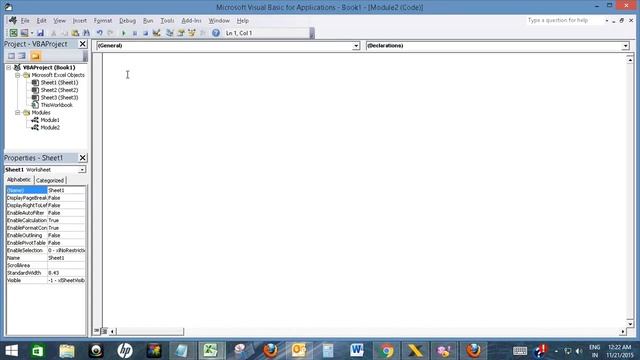Click the Redo arrow icon
Image resolution: width=640 pixels, height=360 pixels.
[x=110, y=33]
